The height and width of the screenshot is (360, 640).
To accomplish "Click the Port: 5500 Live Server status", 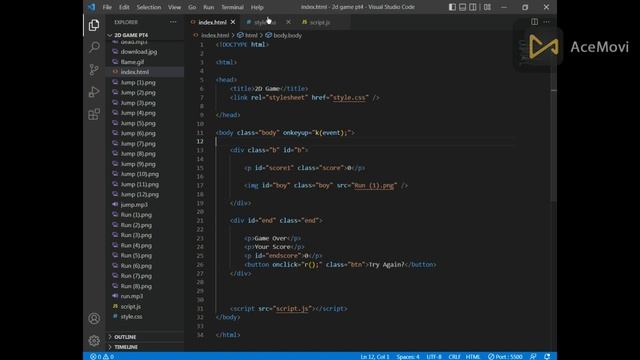I will [505, 357].
